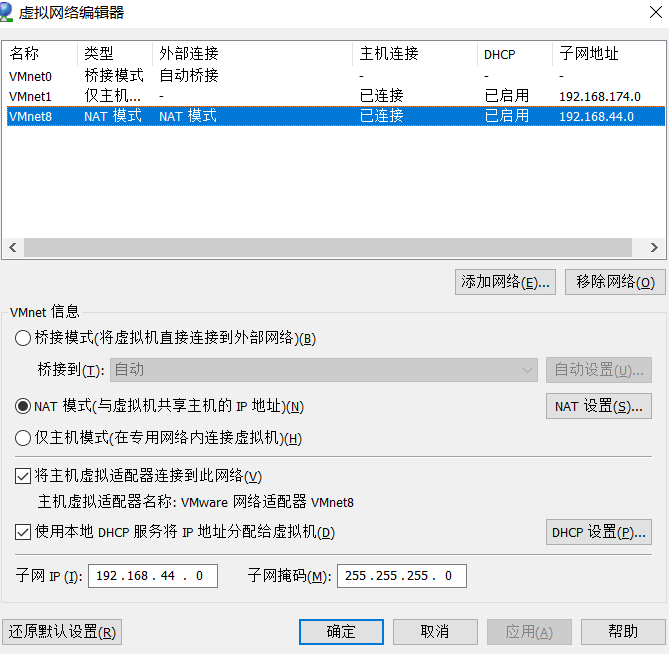
Task: Select the VMnet8 NAT network row
Action: tap(336, 116)
